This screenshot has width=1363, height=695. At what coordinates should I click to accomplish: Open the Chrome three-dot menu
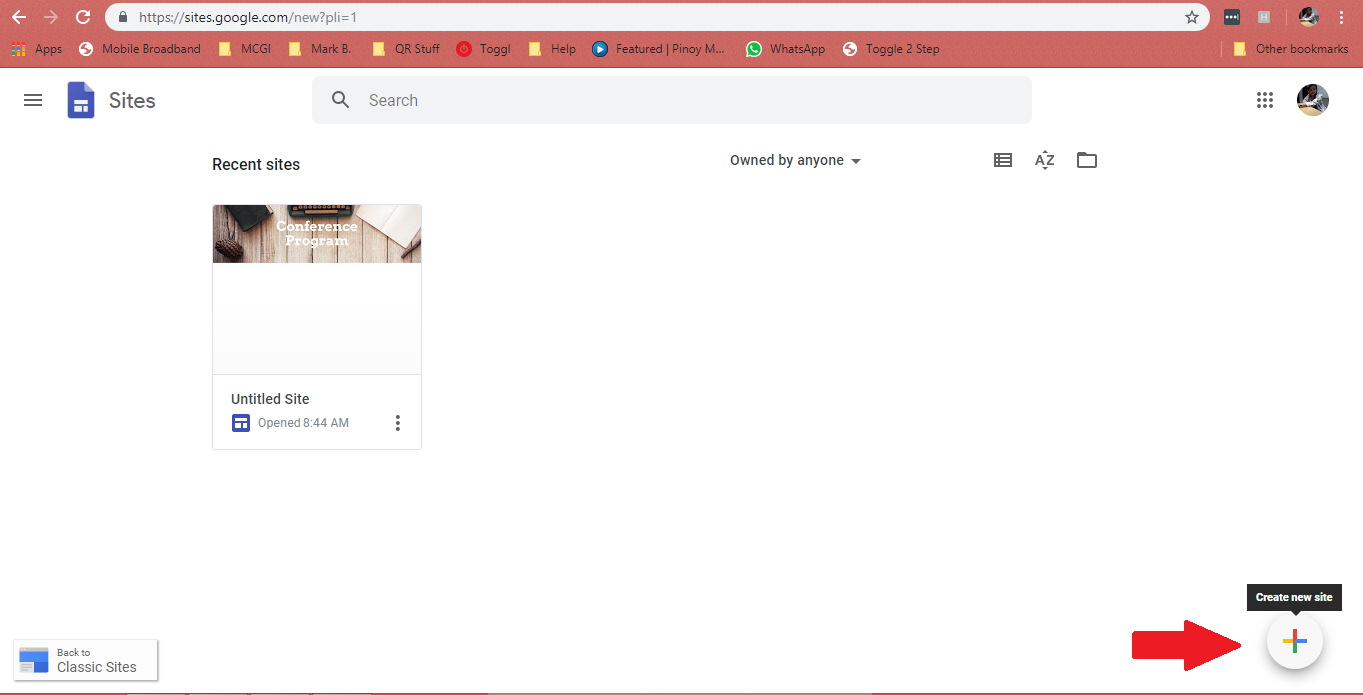click(1341, 17)
